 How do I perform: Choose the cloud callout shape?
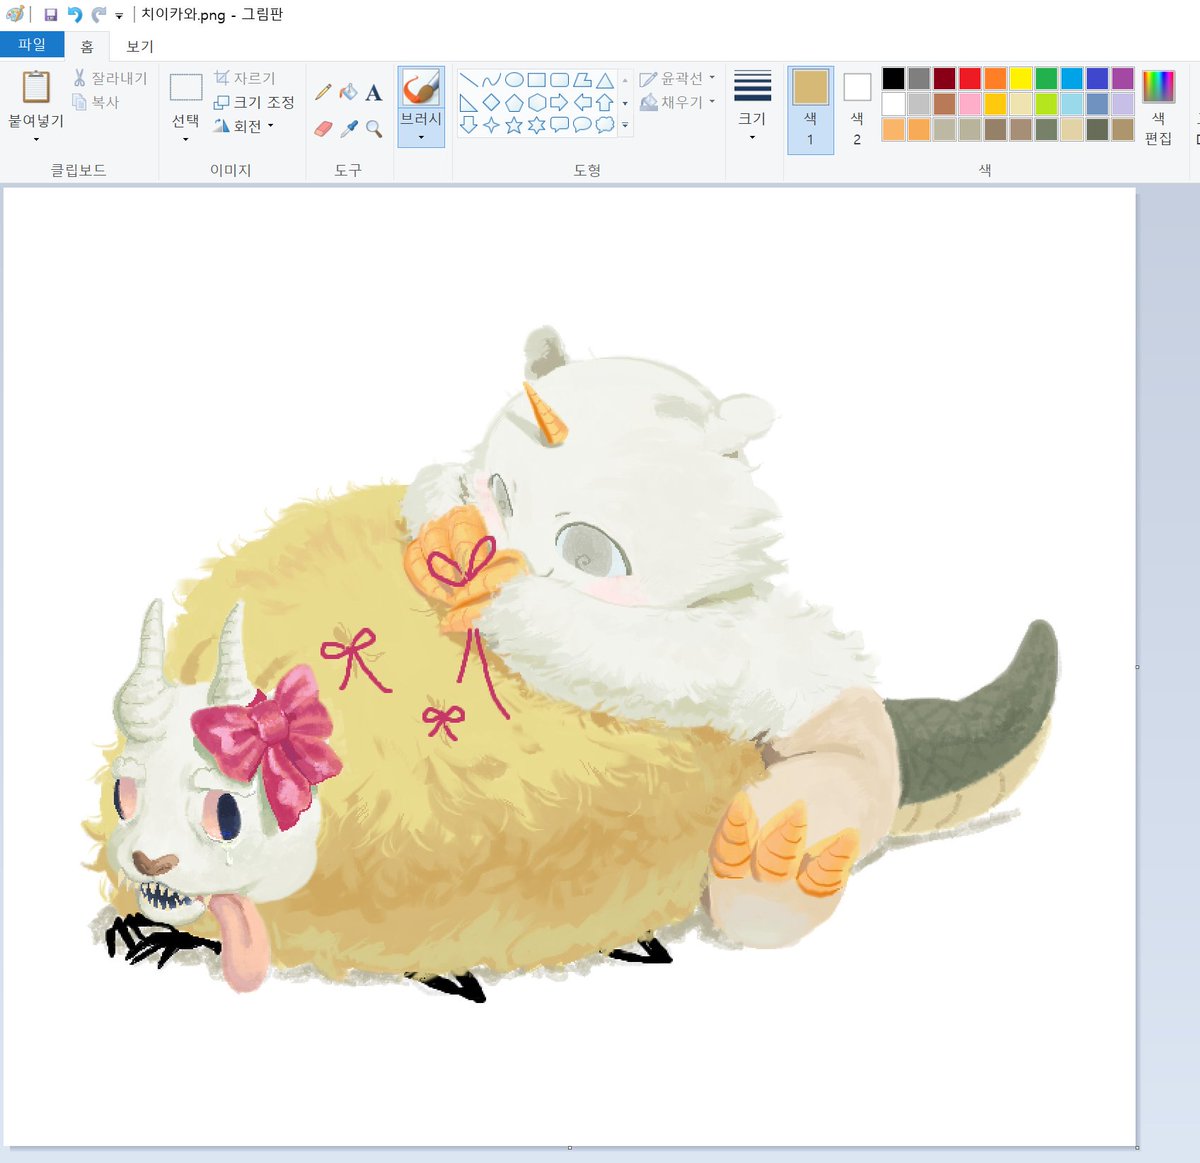pos(605,125)
